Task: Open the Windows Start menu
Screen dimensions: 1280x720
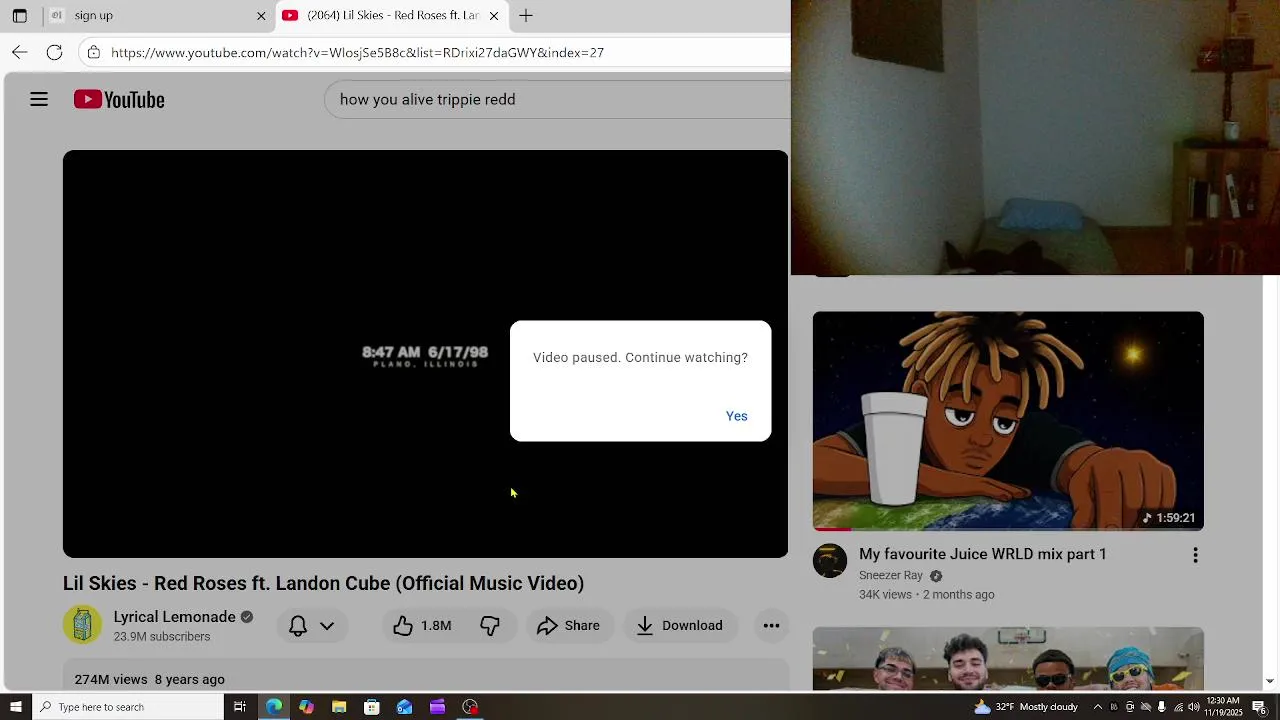Action: pyautogui.click(x=15, y=707)
